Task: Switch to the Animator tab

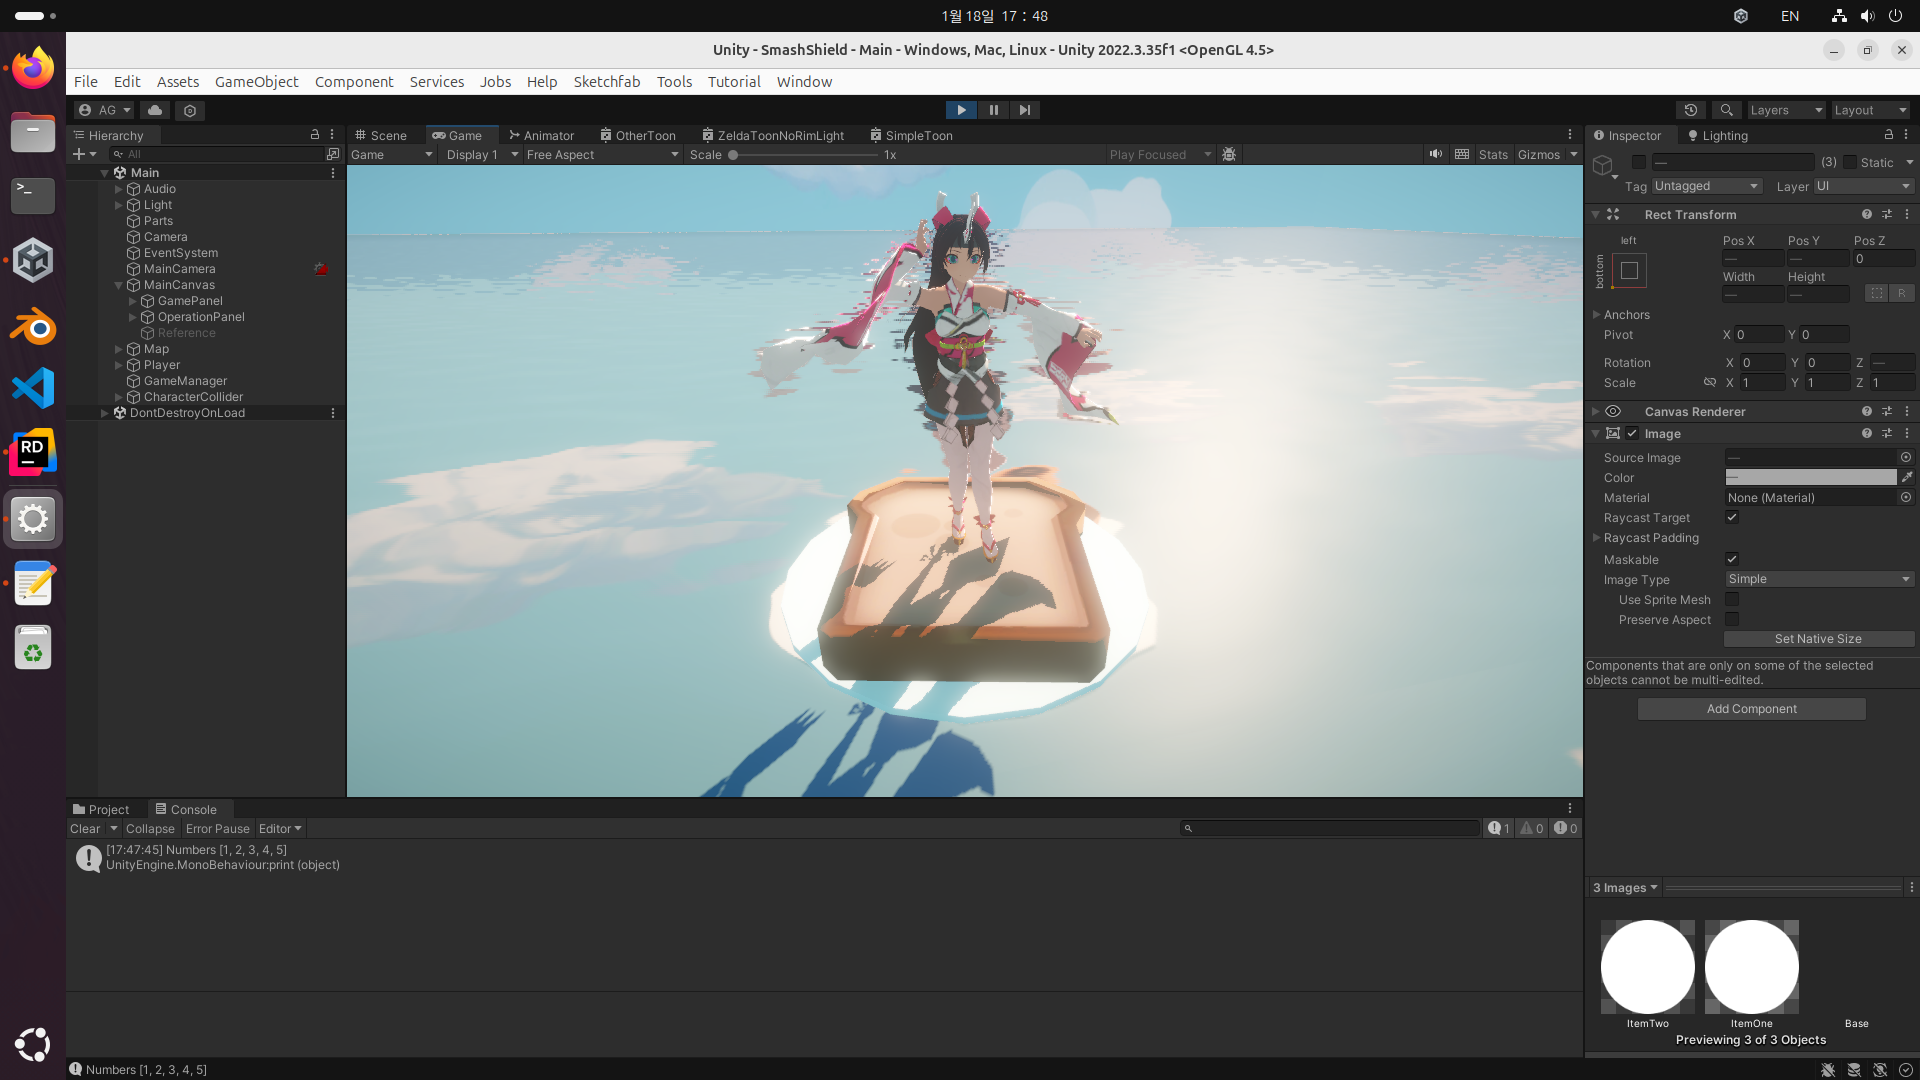Action: (x=541, y=135)
